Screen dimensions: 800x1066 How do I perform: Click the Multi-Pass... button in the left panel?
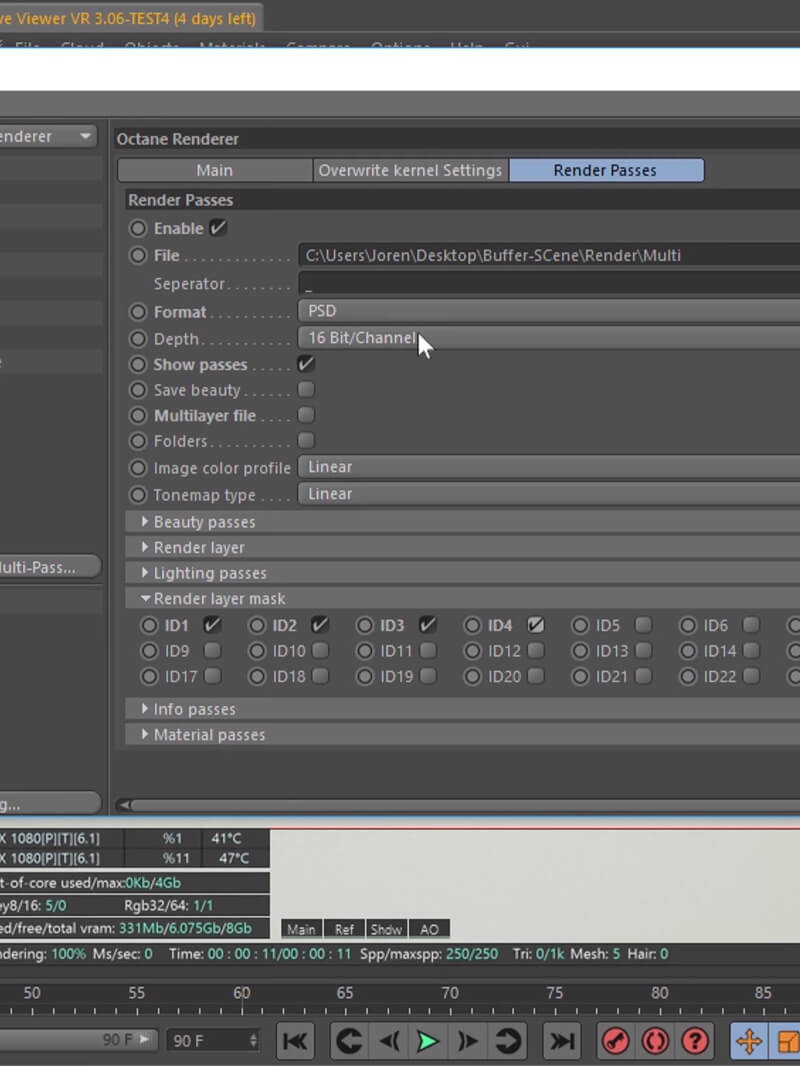pos(50,566)
